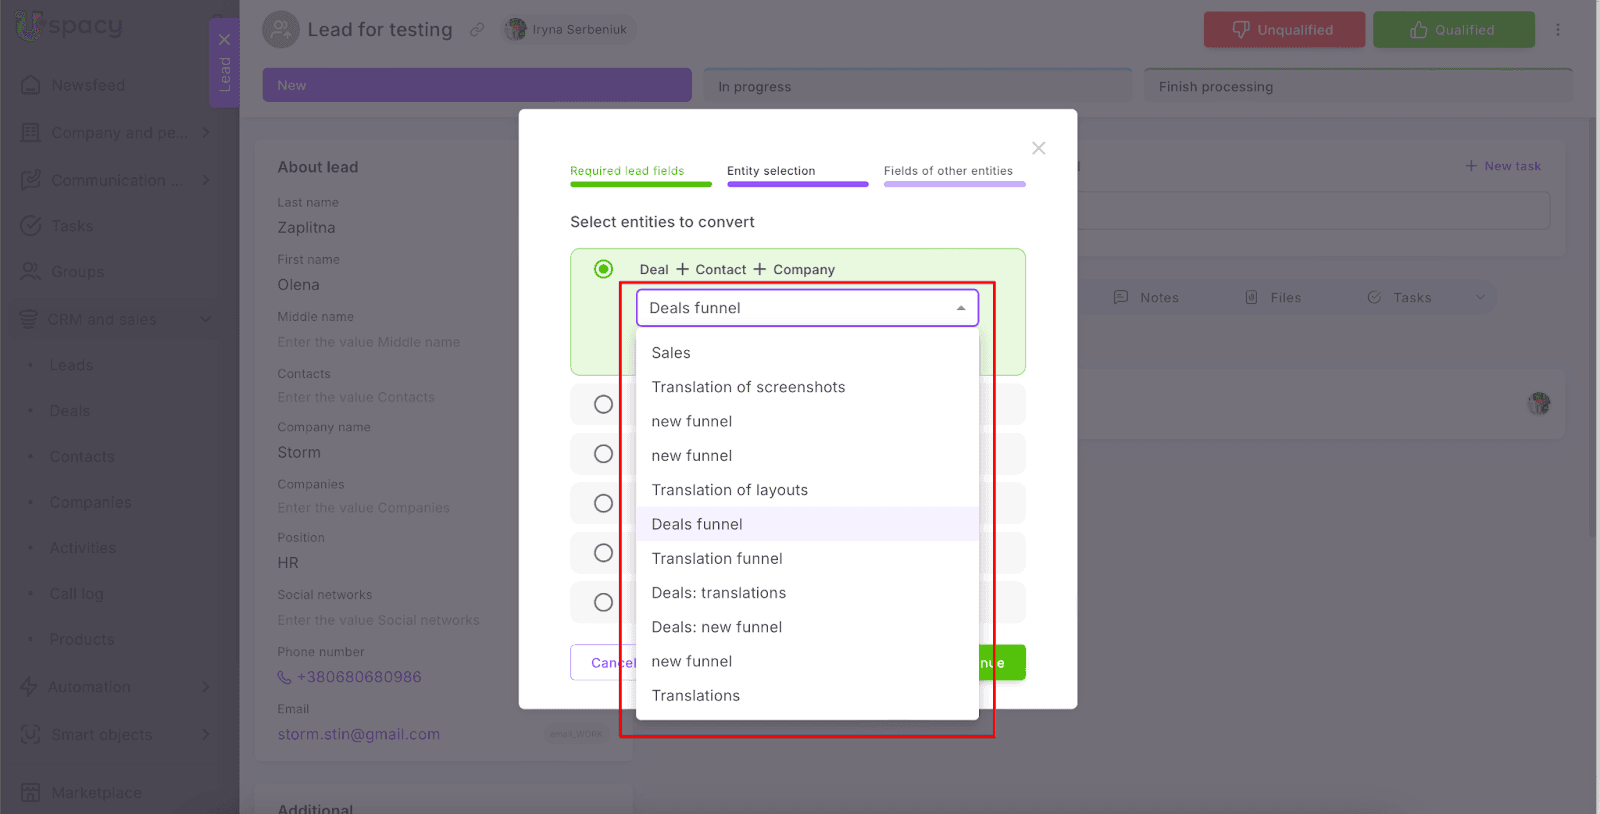Click the copy link icon beside lead title
The width and height of the screenshot is (1600, 814).
pyautogui.click(x=477, y=30)
